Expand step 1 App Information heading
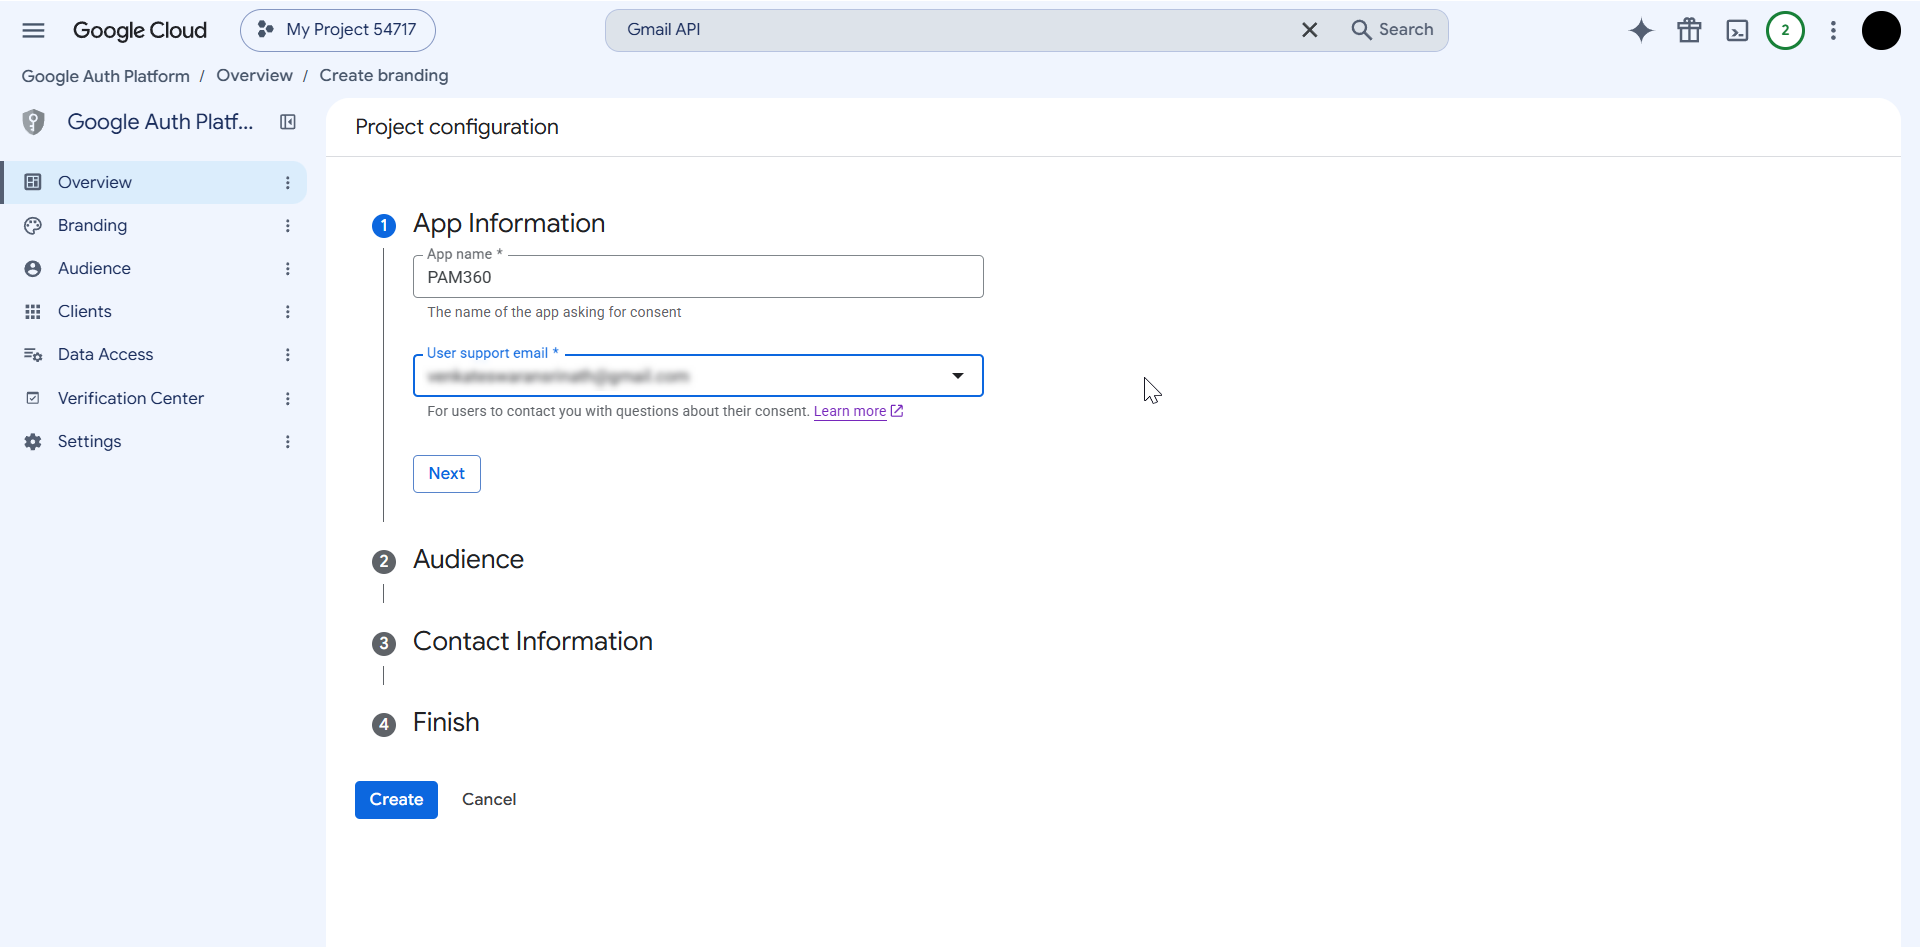Image resolution: width=1920 pixels, height=947 pixels. click(509, 224)
